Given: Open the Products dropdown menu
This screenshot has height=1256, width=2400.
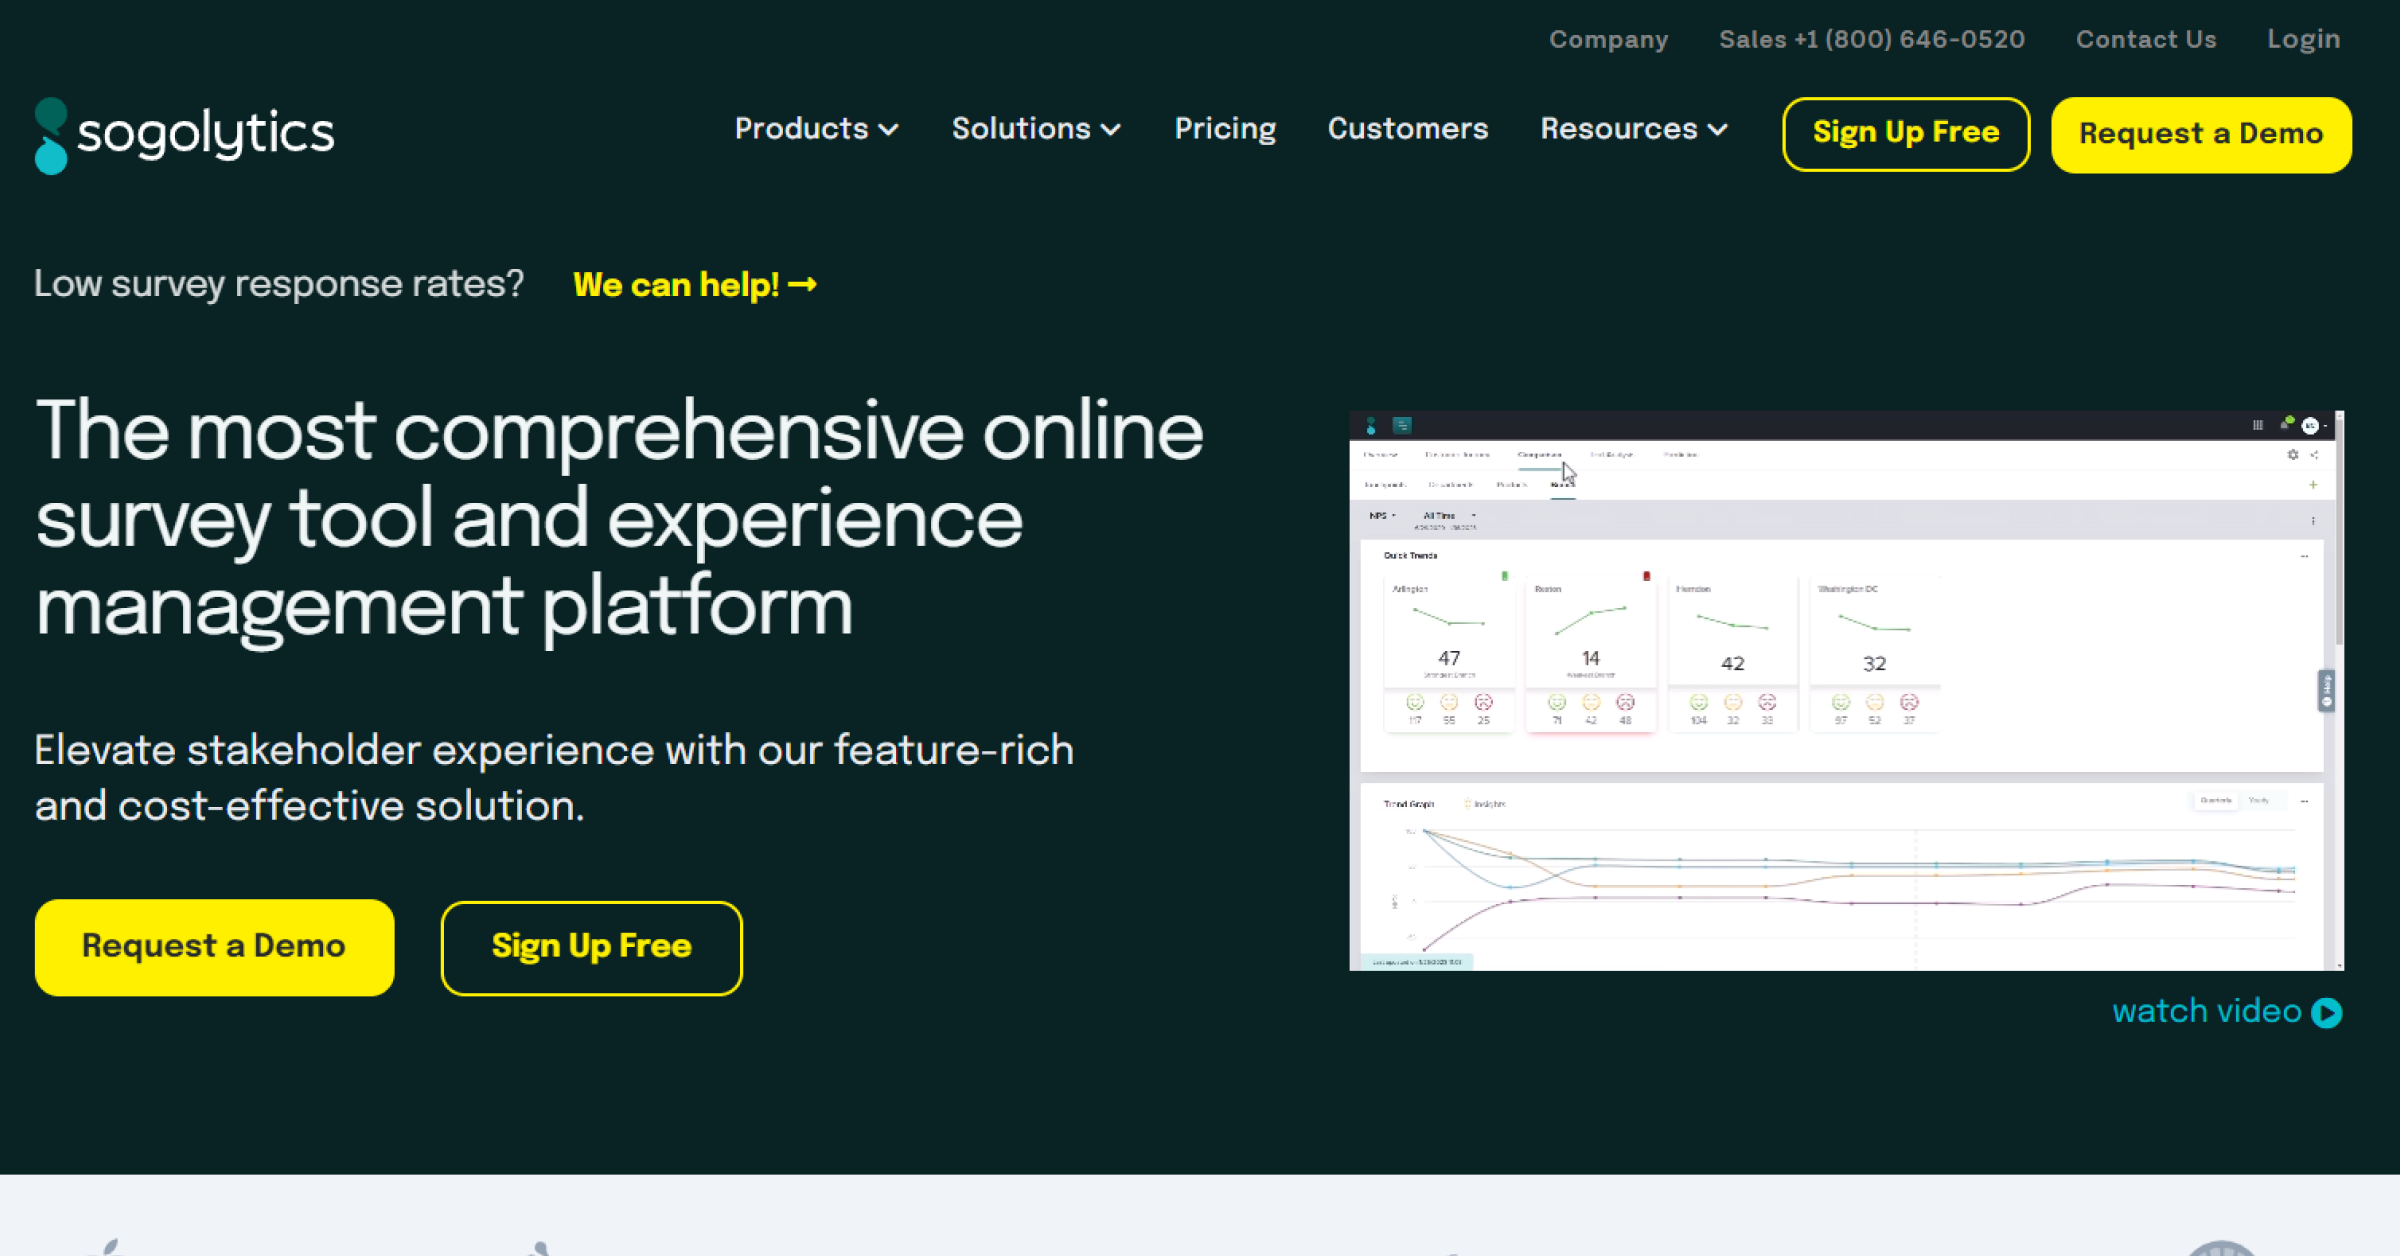Looking at the screenshot, I should 816,129.
